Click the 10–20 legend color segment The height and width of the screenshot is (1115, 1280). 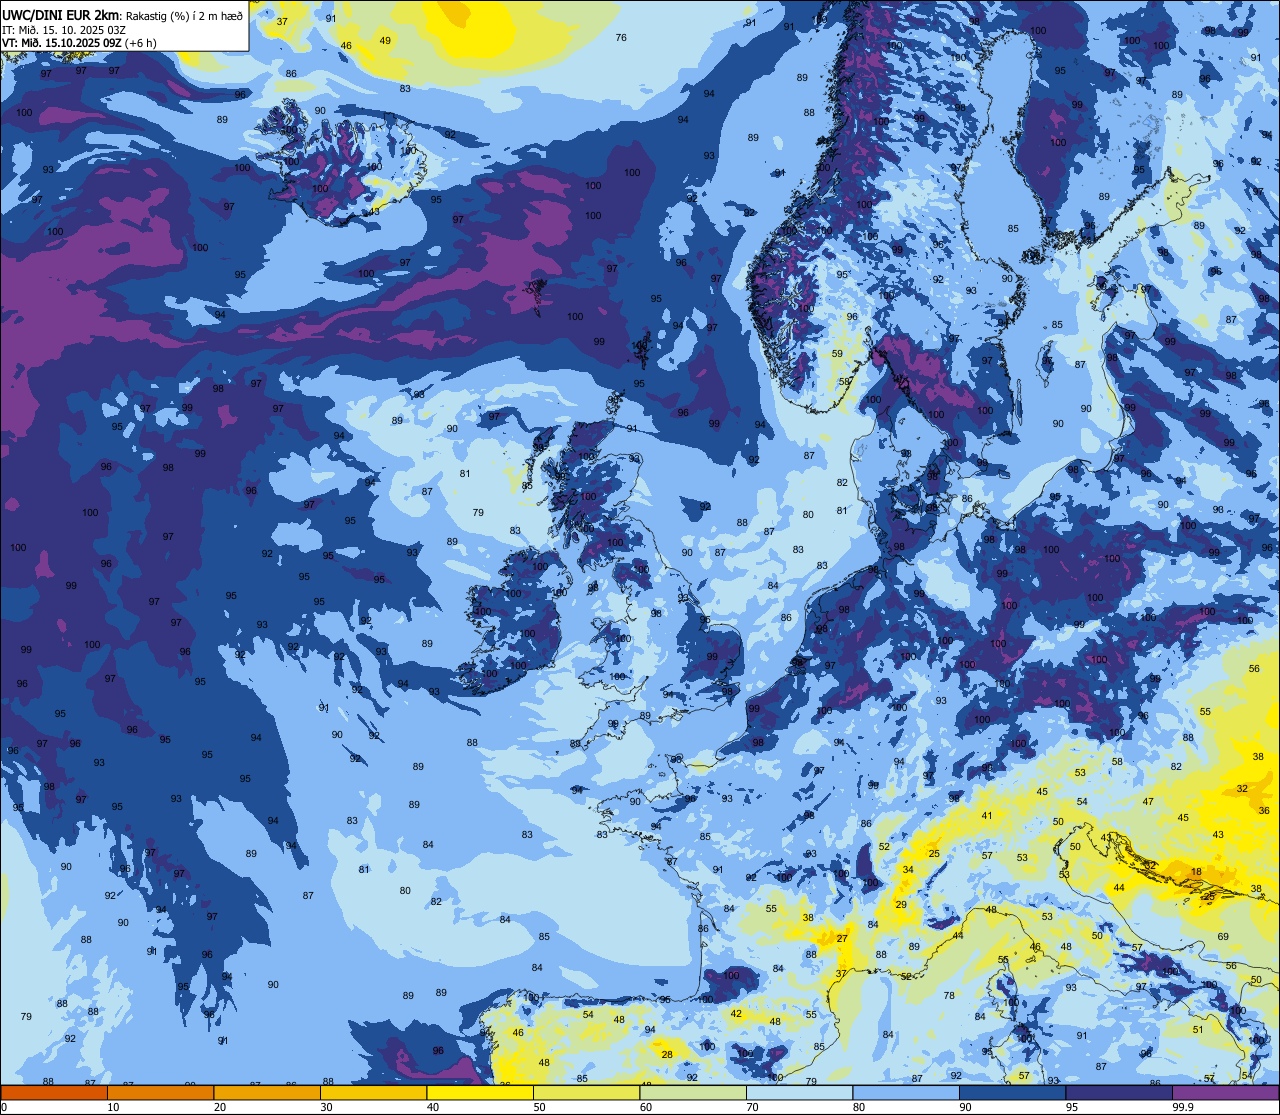click(161, 1092)
